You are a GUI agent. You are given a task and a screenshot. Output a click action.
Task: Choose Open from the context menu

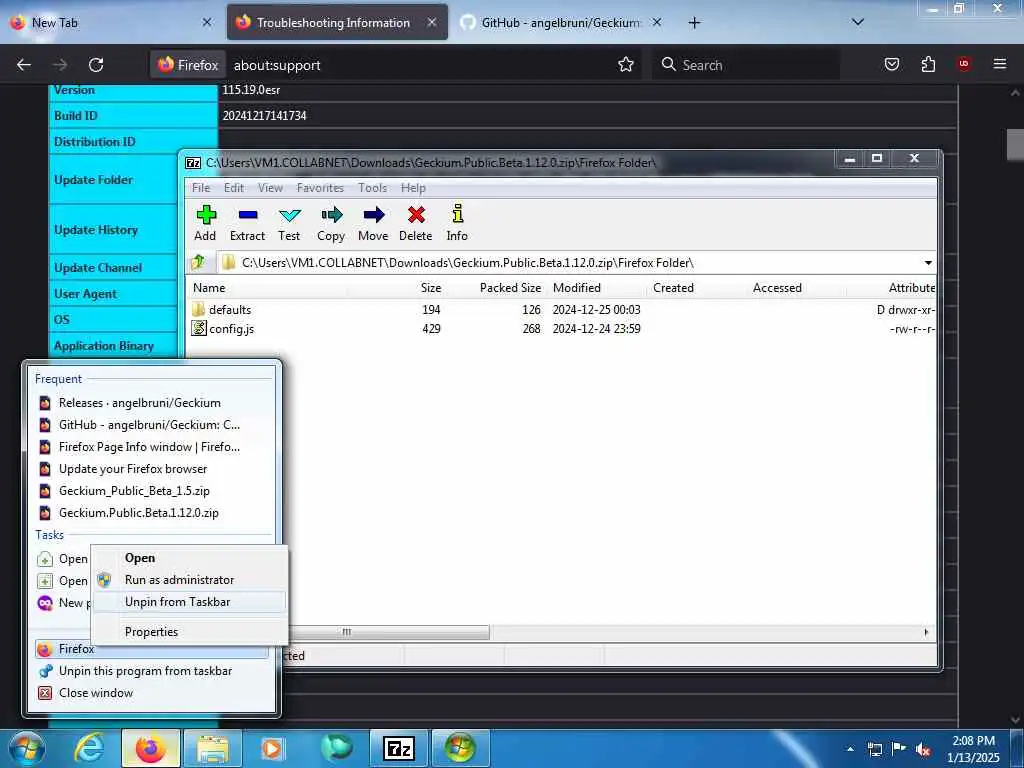(189, 558)
